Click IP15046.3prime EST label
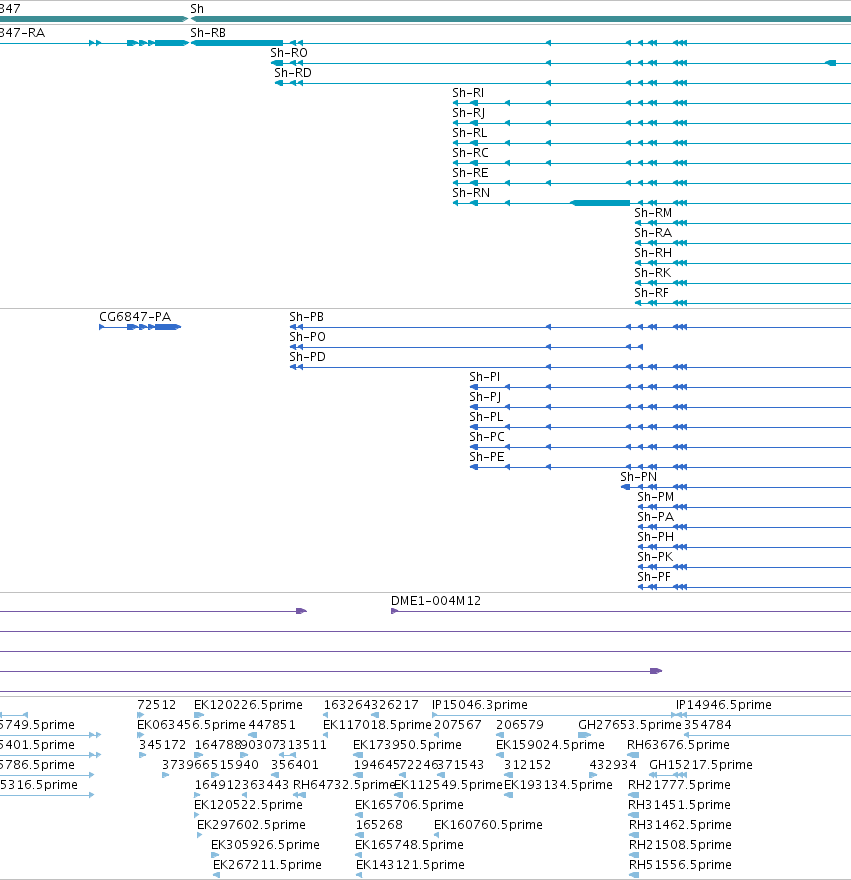Screen dimensions: 851x880 (479, 705)
